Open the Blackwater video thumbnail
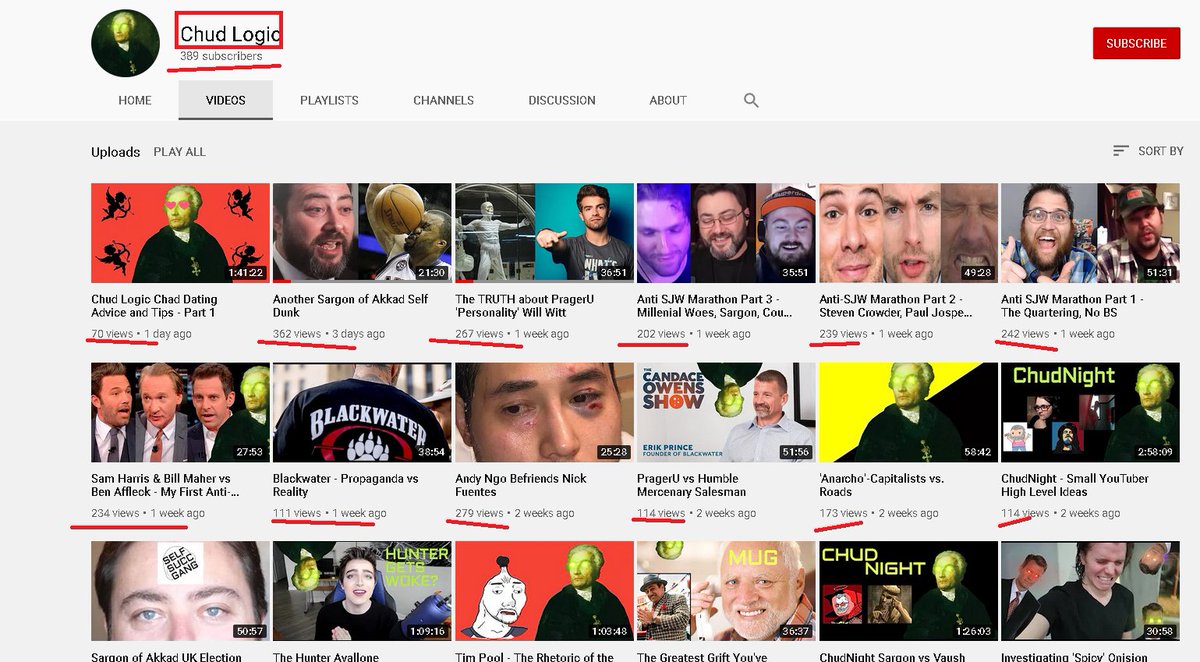1200x662 pixels. click(x=362, y=412)
